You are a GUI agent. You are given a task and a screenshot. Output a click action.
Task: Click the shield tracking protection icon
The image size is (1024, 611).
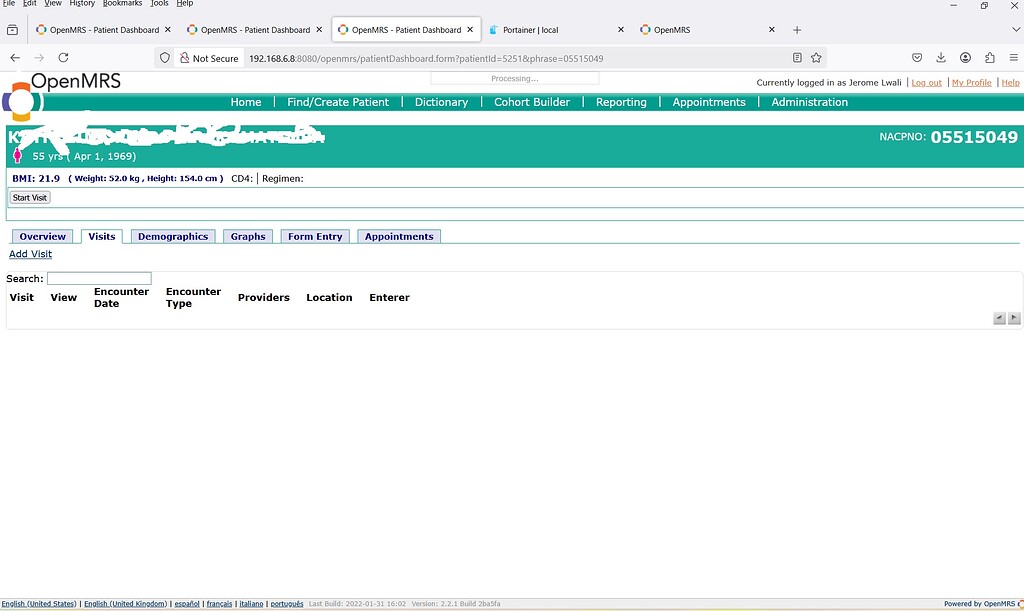(x=165, y=58)
